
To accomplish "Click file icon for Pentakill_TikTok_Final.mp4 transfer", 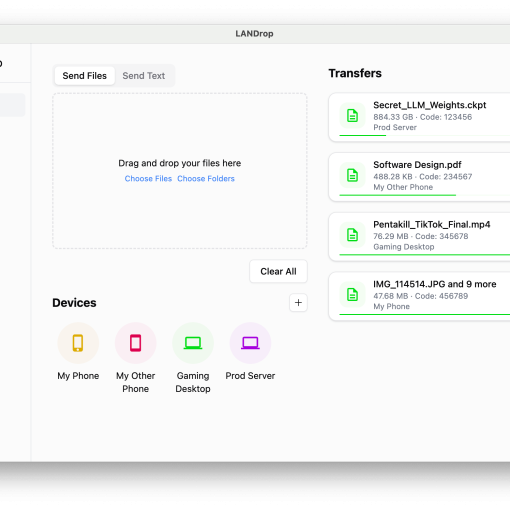I will coord(352,235).
